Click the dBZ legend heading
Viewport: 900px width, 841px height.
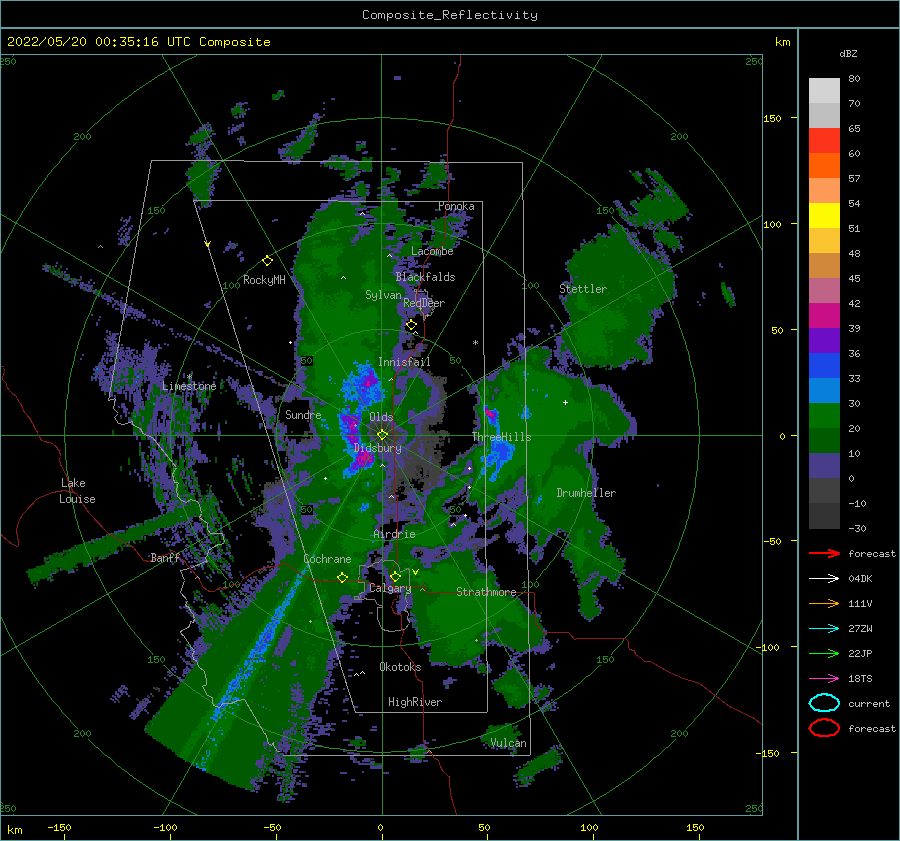(x=848, y=53)
